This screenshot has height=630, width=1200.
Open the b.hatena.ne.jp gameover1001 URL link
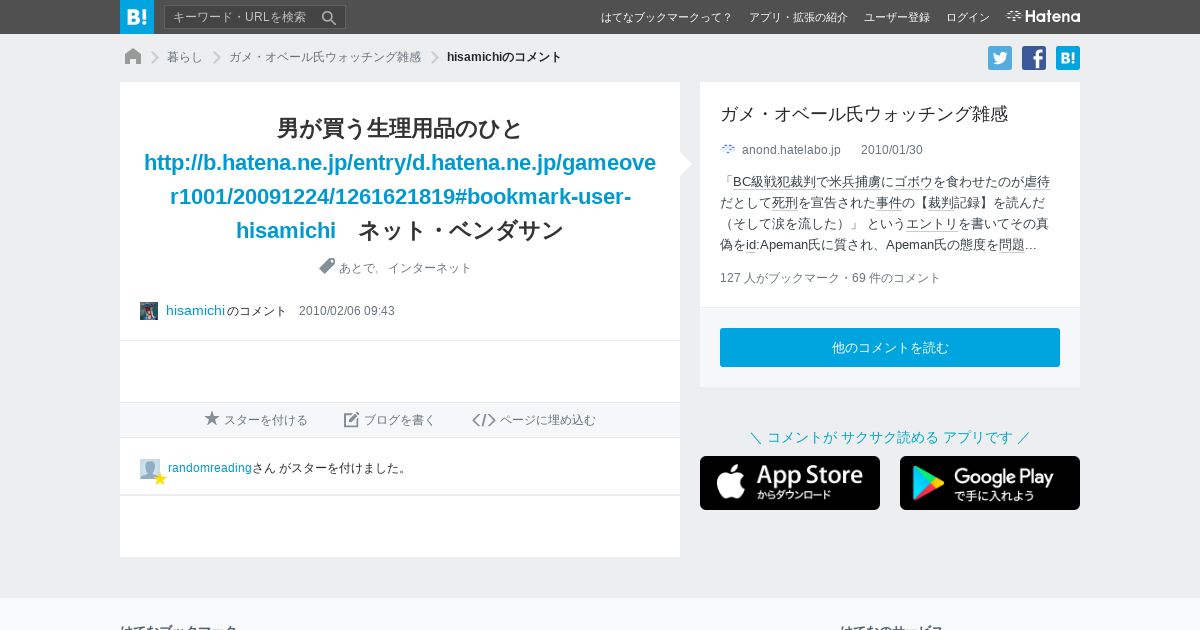[x=400, y=196]
